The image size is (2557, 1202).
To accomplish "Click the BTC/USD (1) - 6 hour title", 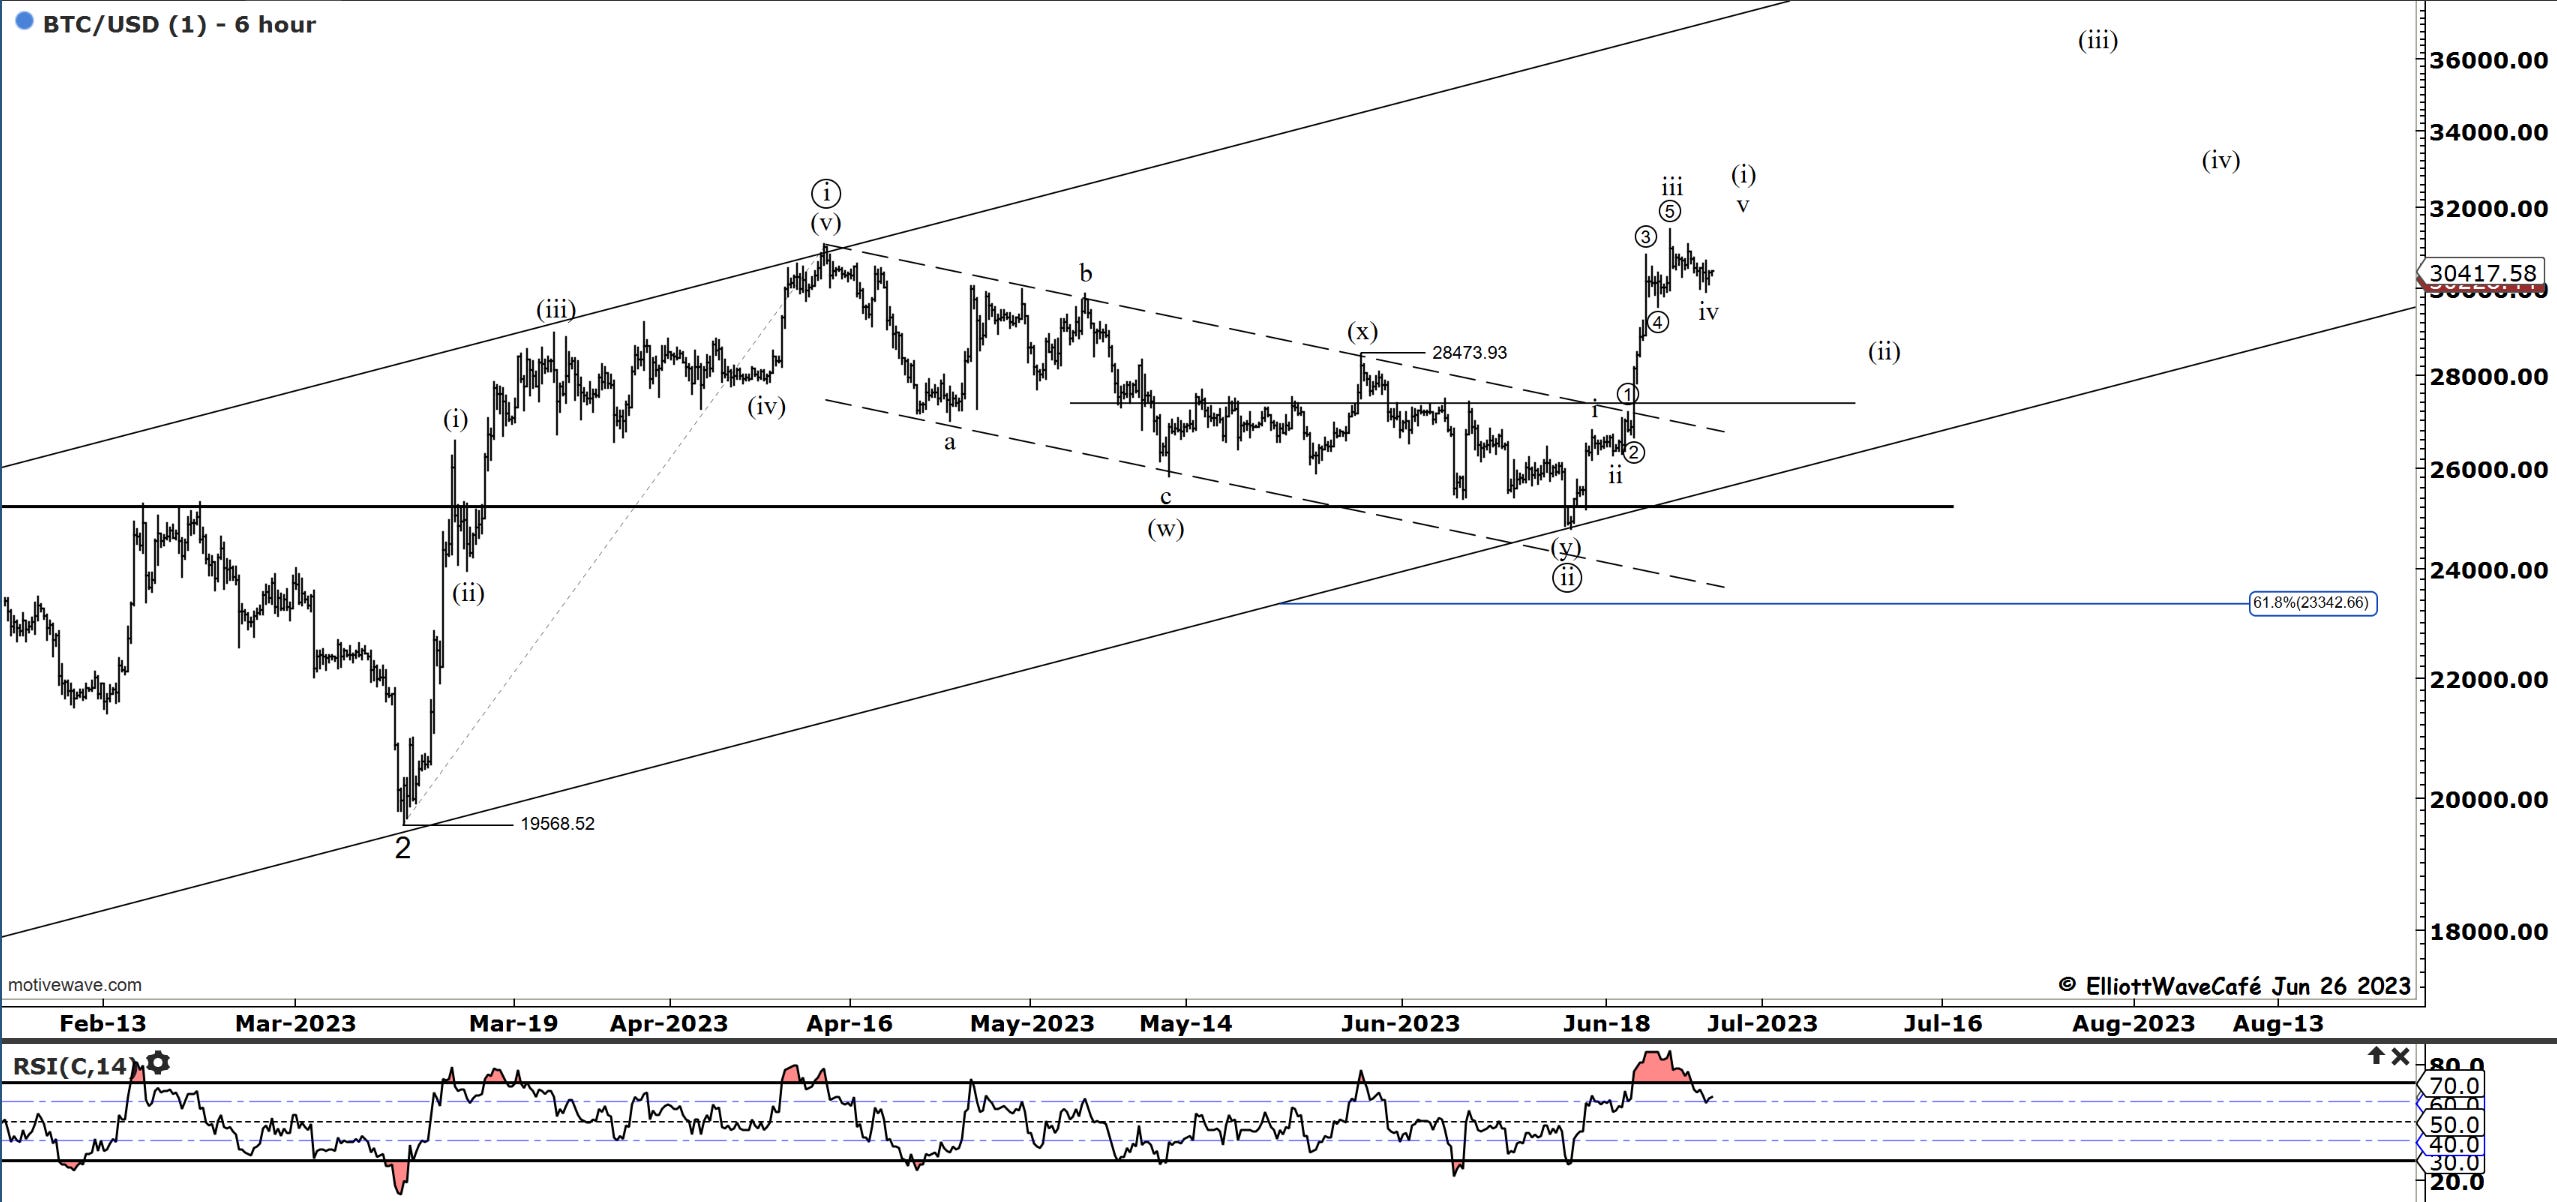I will coord(179,24).
